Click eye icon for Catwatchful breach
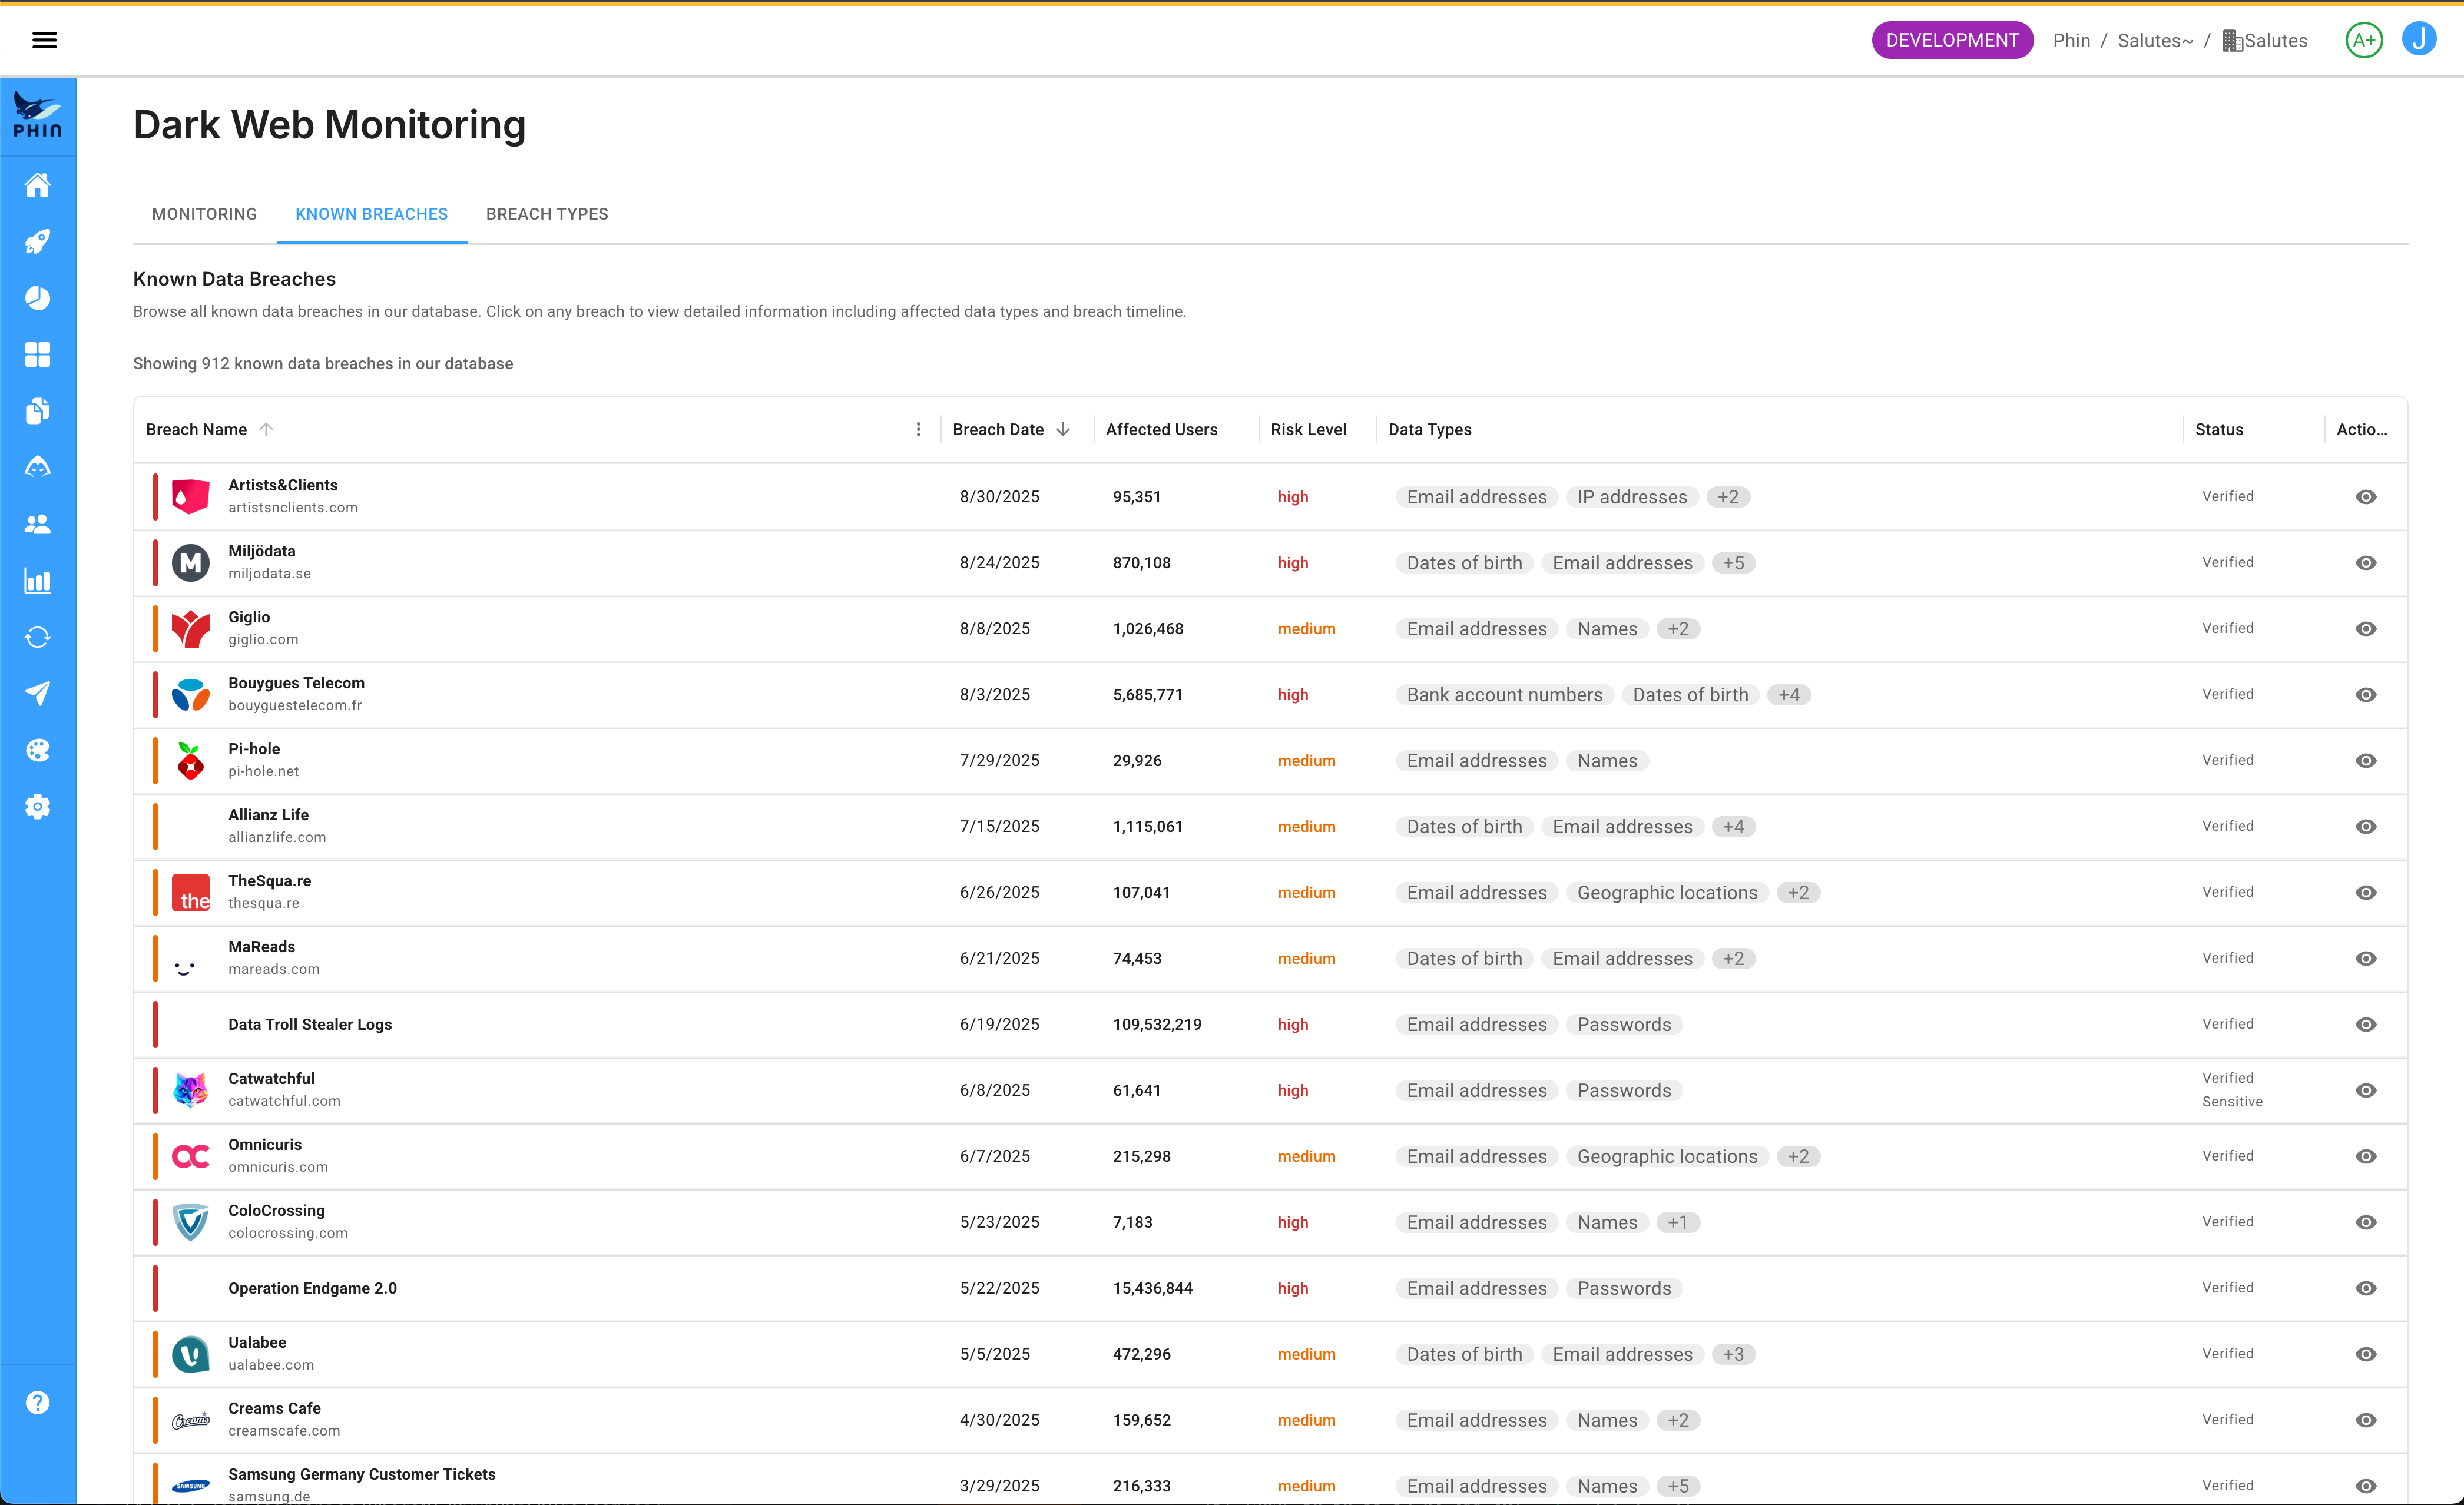Image resolution: width=2464 pixels, height=1505 pixels. point(2365,1090)
